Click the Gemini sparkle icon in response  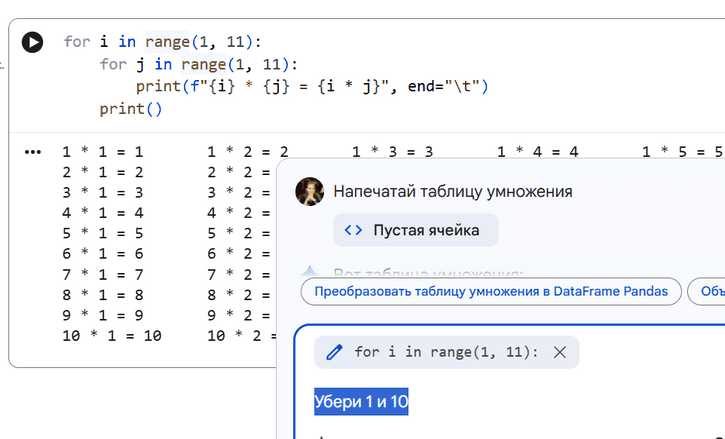[310, 271]
